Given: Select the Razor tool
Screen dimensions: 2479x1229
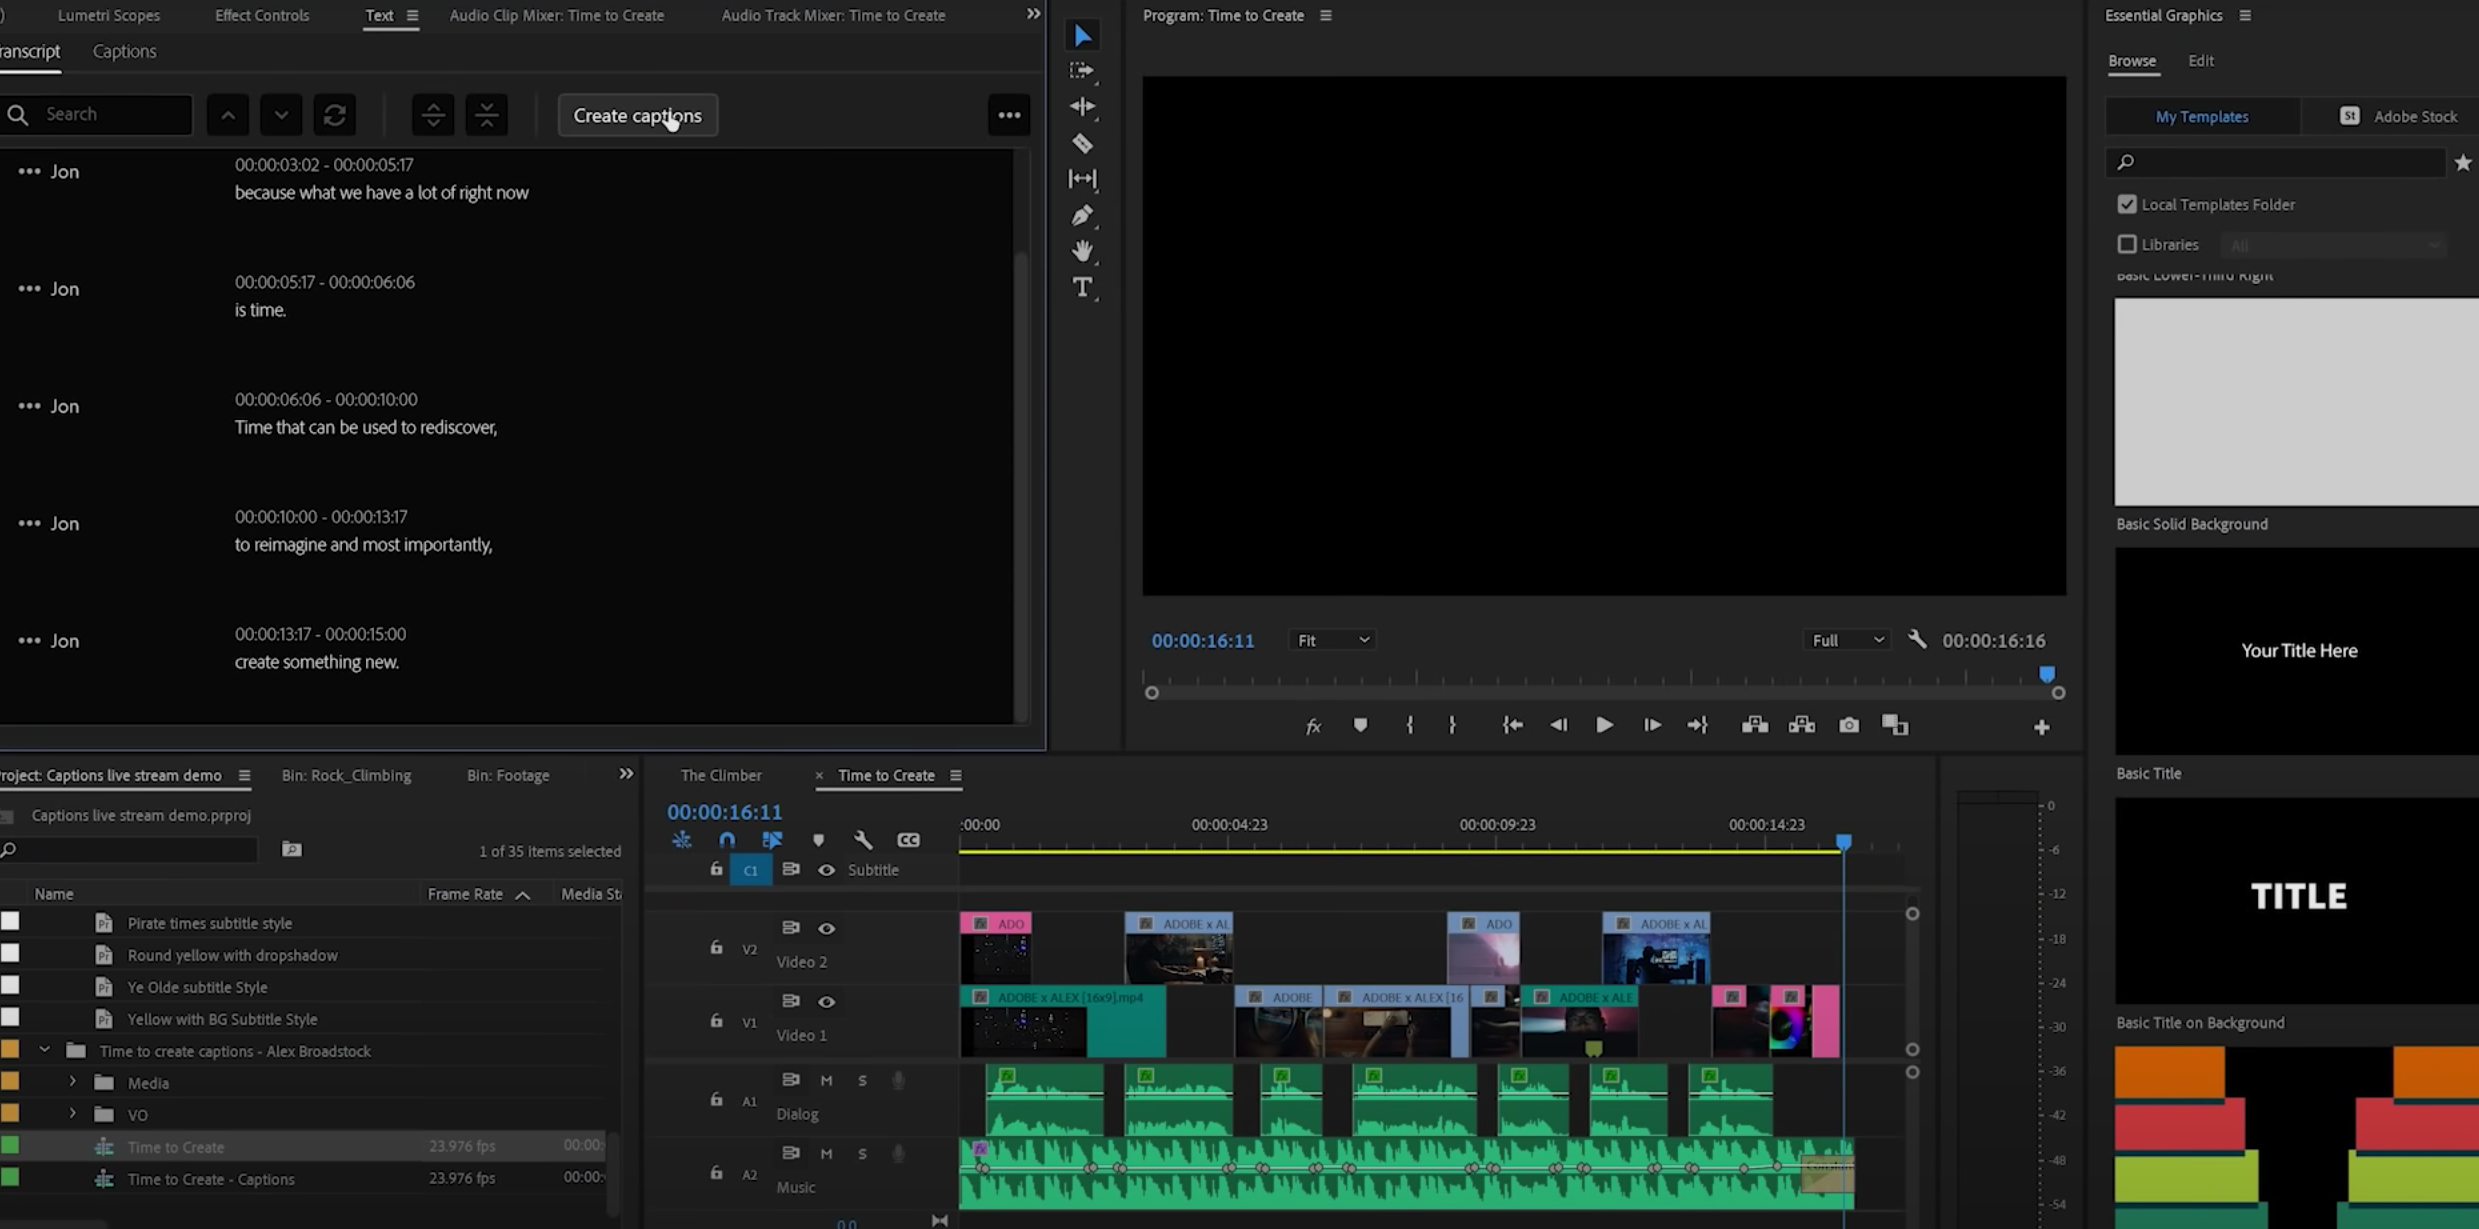Looking at the screenshot, I should [x=1082, y=143].
